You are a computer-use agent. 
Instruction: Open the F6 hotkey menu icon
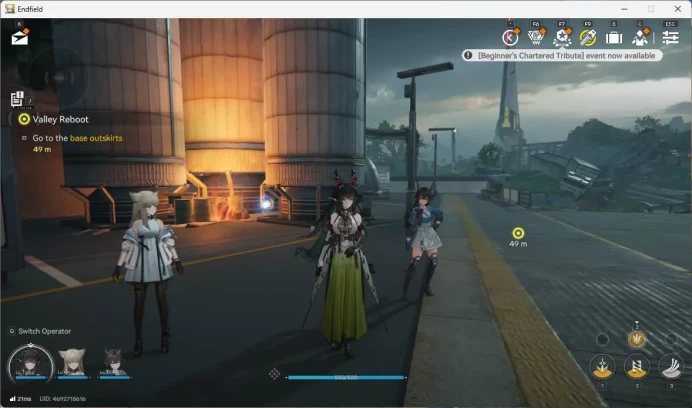pos(536,38)
